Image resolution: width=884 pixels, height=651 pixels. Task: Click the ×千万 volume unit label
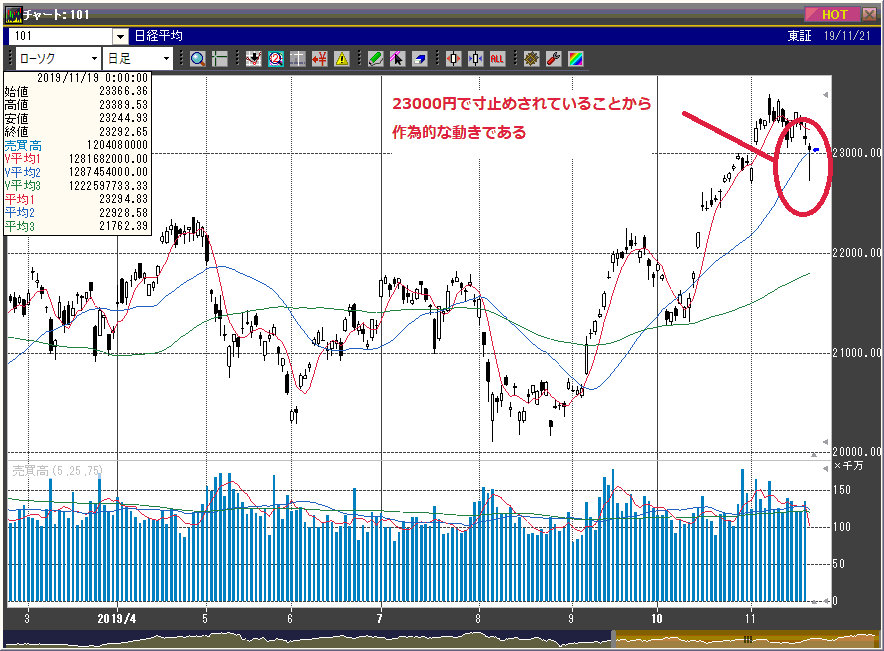tap(849, 466)
